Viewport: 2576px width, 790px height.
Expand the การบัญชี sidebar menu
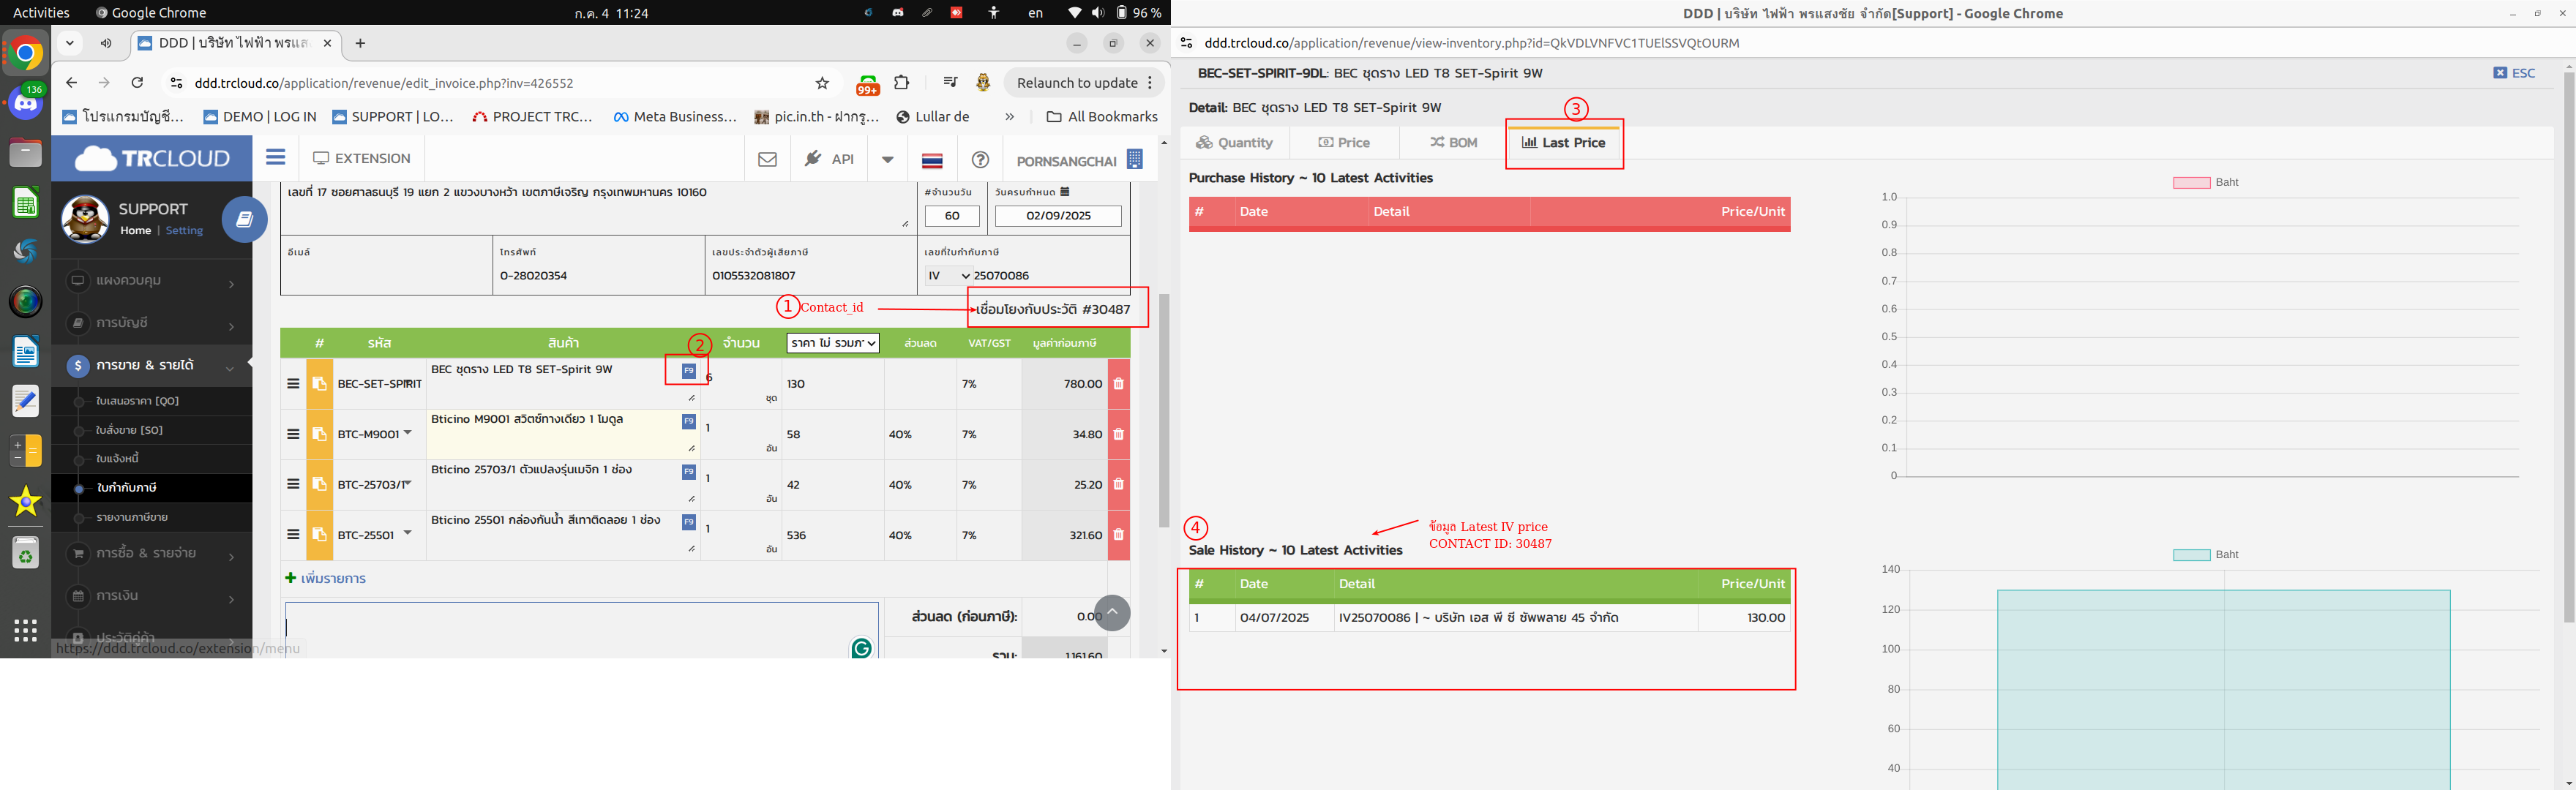152,323
